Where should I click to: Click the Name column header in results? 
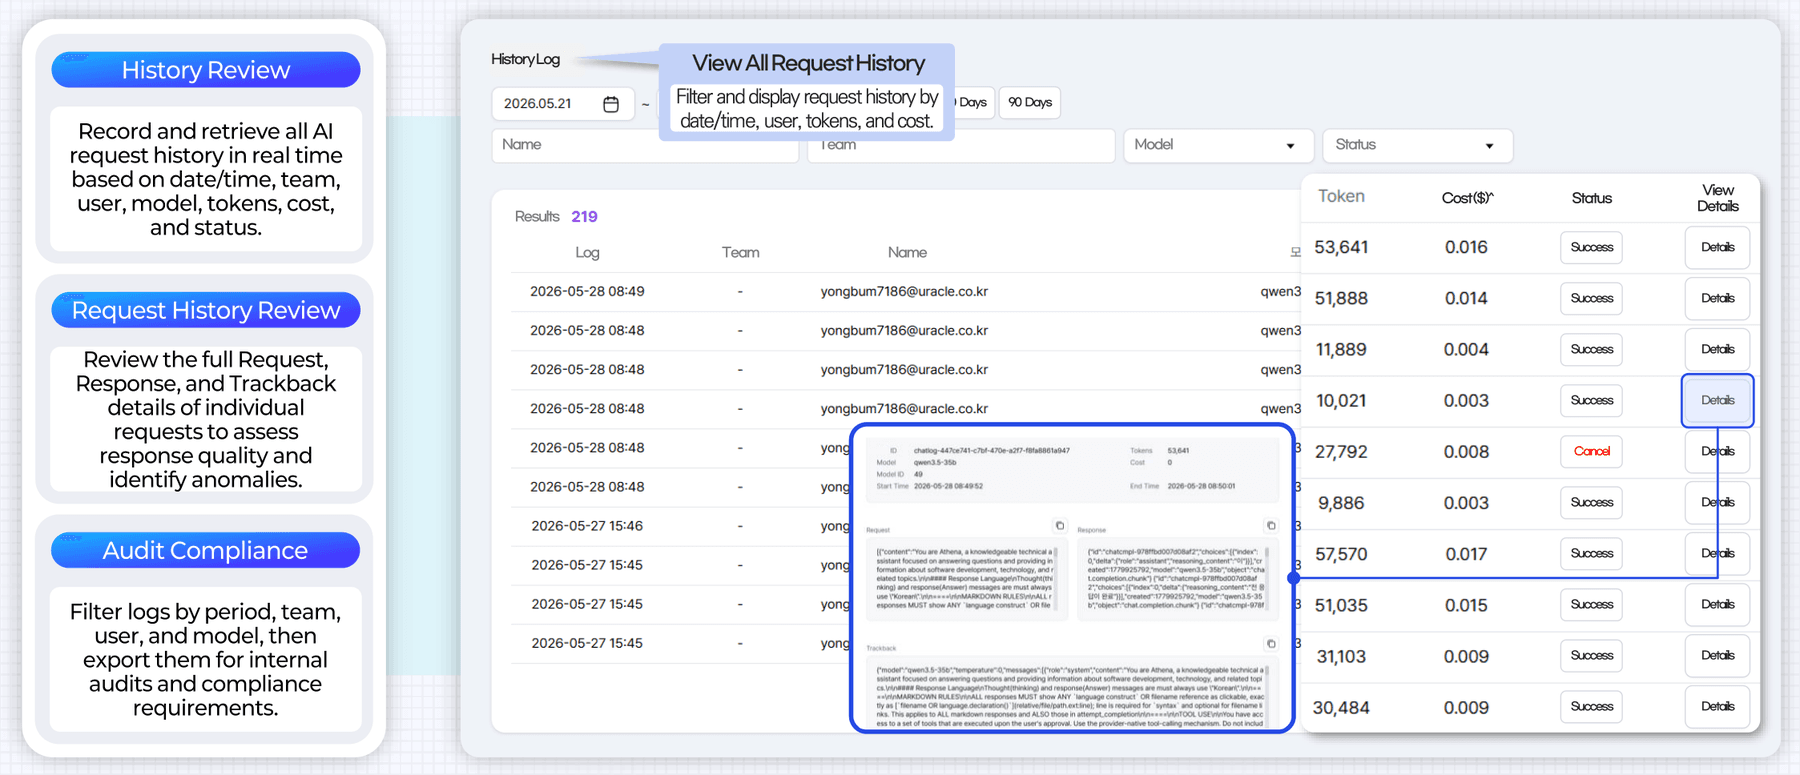point(907,252)
